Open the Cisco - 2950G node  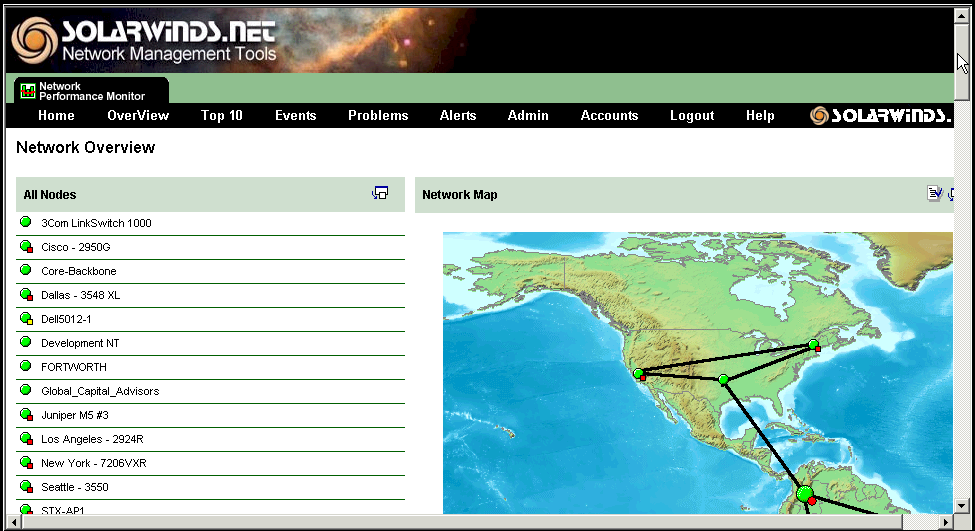click(x=76, y=247)
